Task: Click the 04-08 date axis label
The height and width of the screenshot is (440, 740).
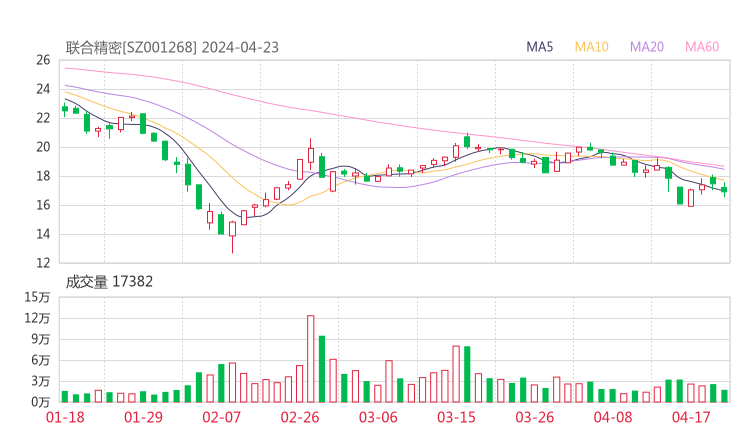Action: click(x=613, y=417)
